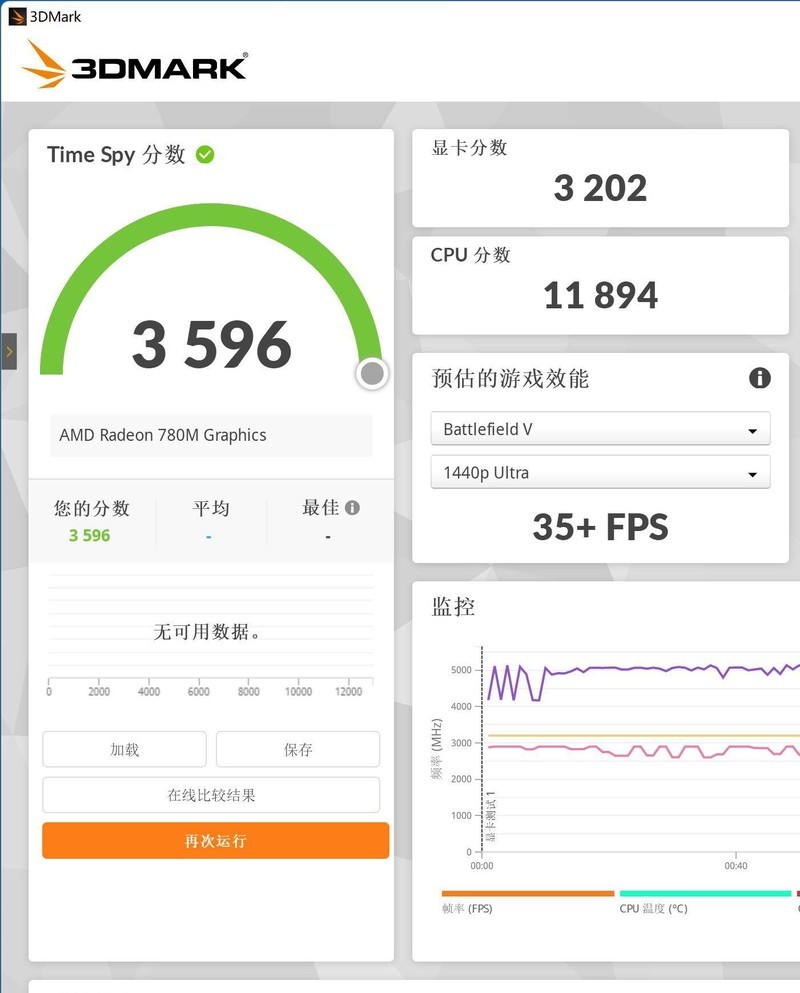Click the info icon next to 预估的游戏效能
Viewport: 800px width, 993px height.
click(x=760, y=378)
